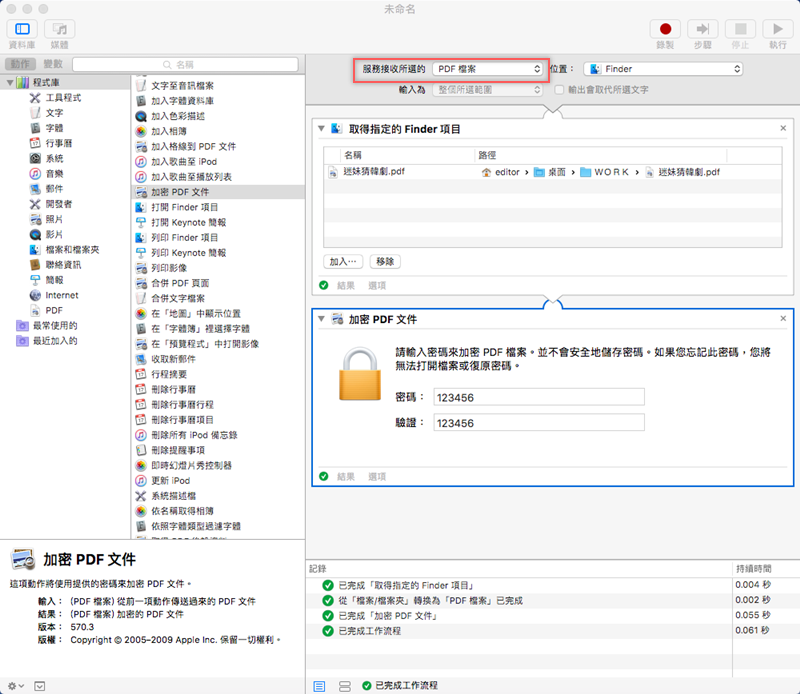This screenshot has width=800, height=694.
Task: Click the Step button in toolbar
Action: [x=703, y=30]
